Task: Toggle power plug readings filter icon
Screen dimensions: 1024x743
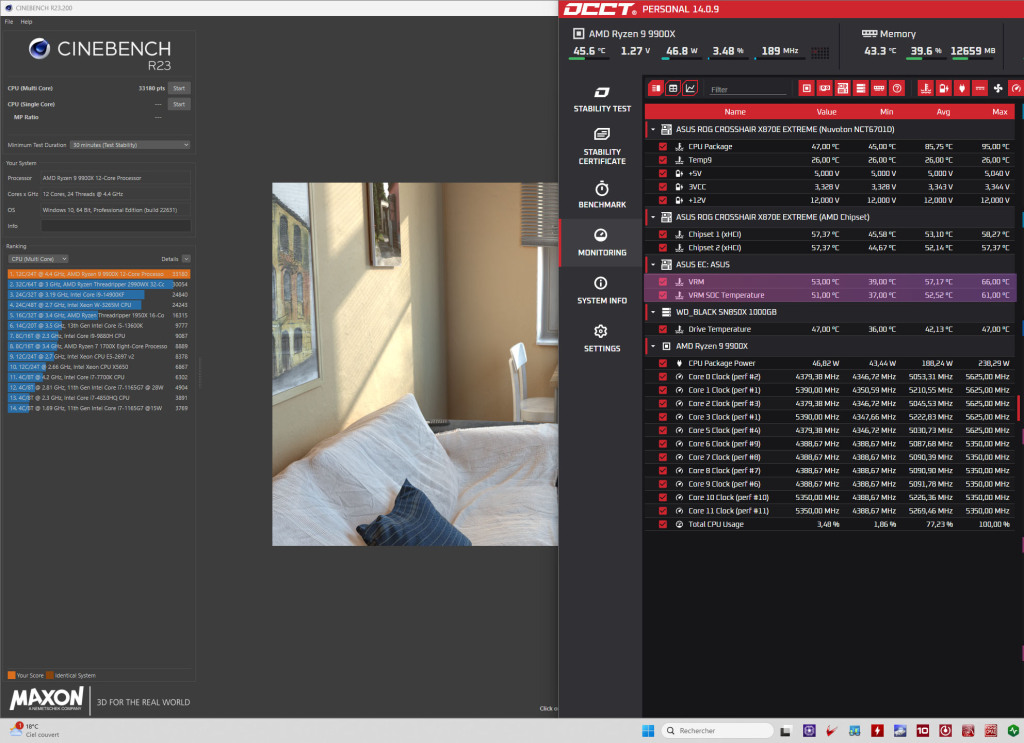Action: [x=962, y=88]
